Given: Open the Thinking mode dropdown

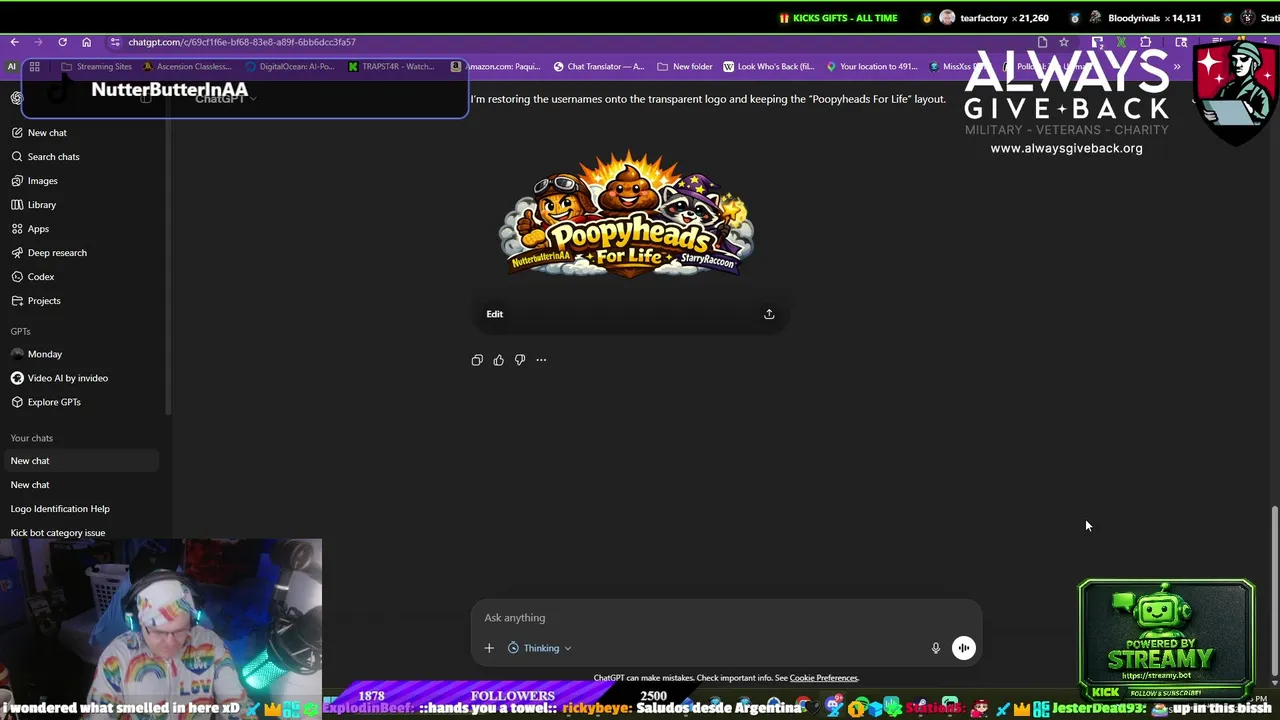Looking at the screenshot, I should [540, 648].
